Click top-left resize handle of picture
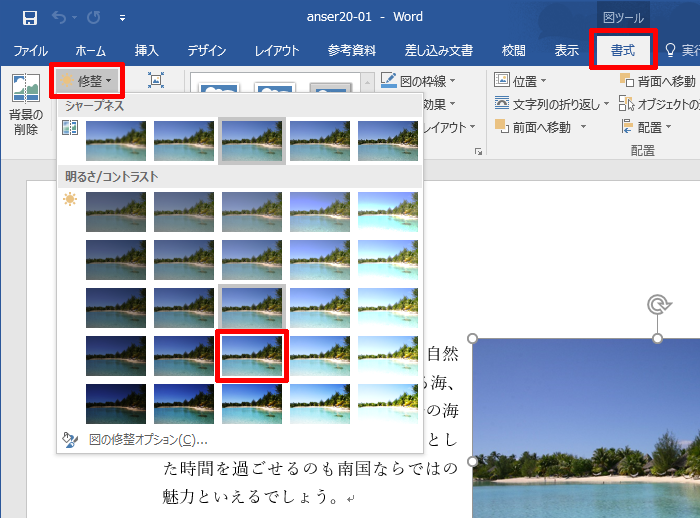 coord(472,338)
